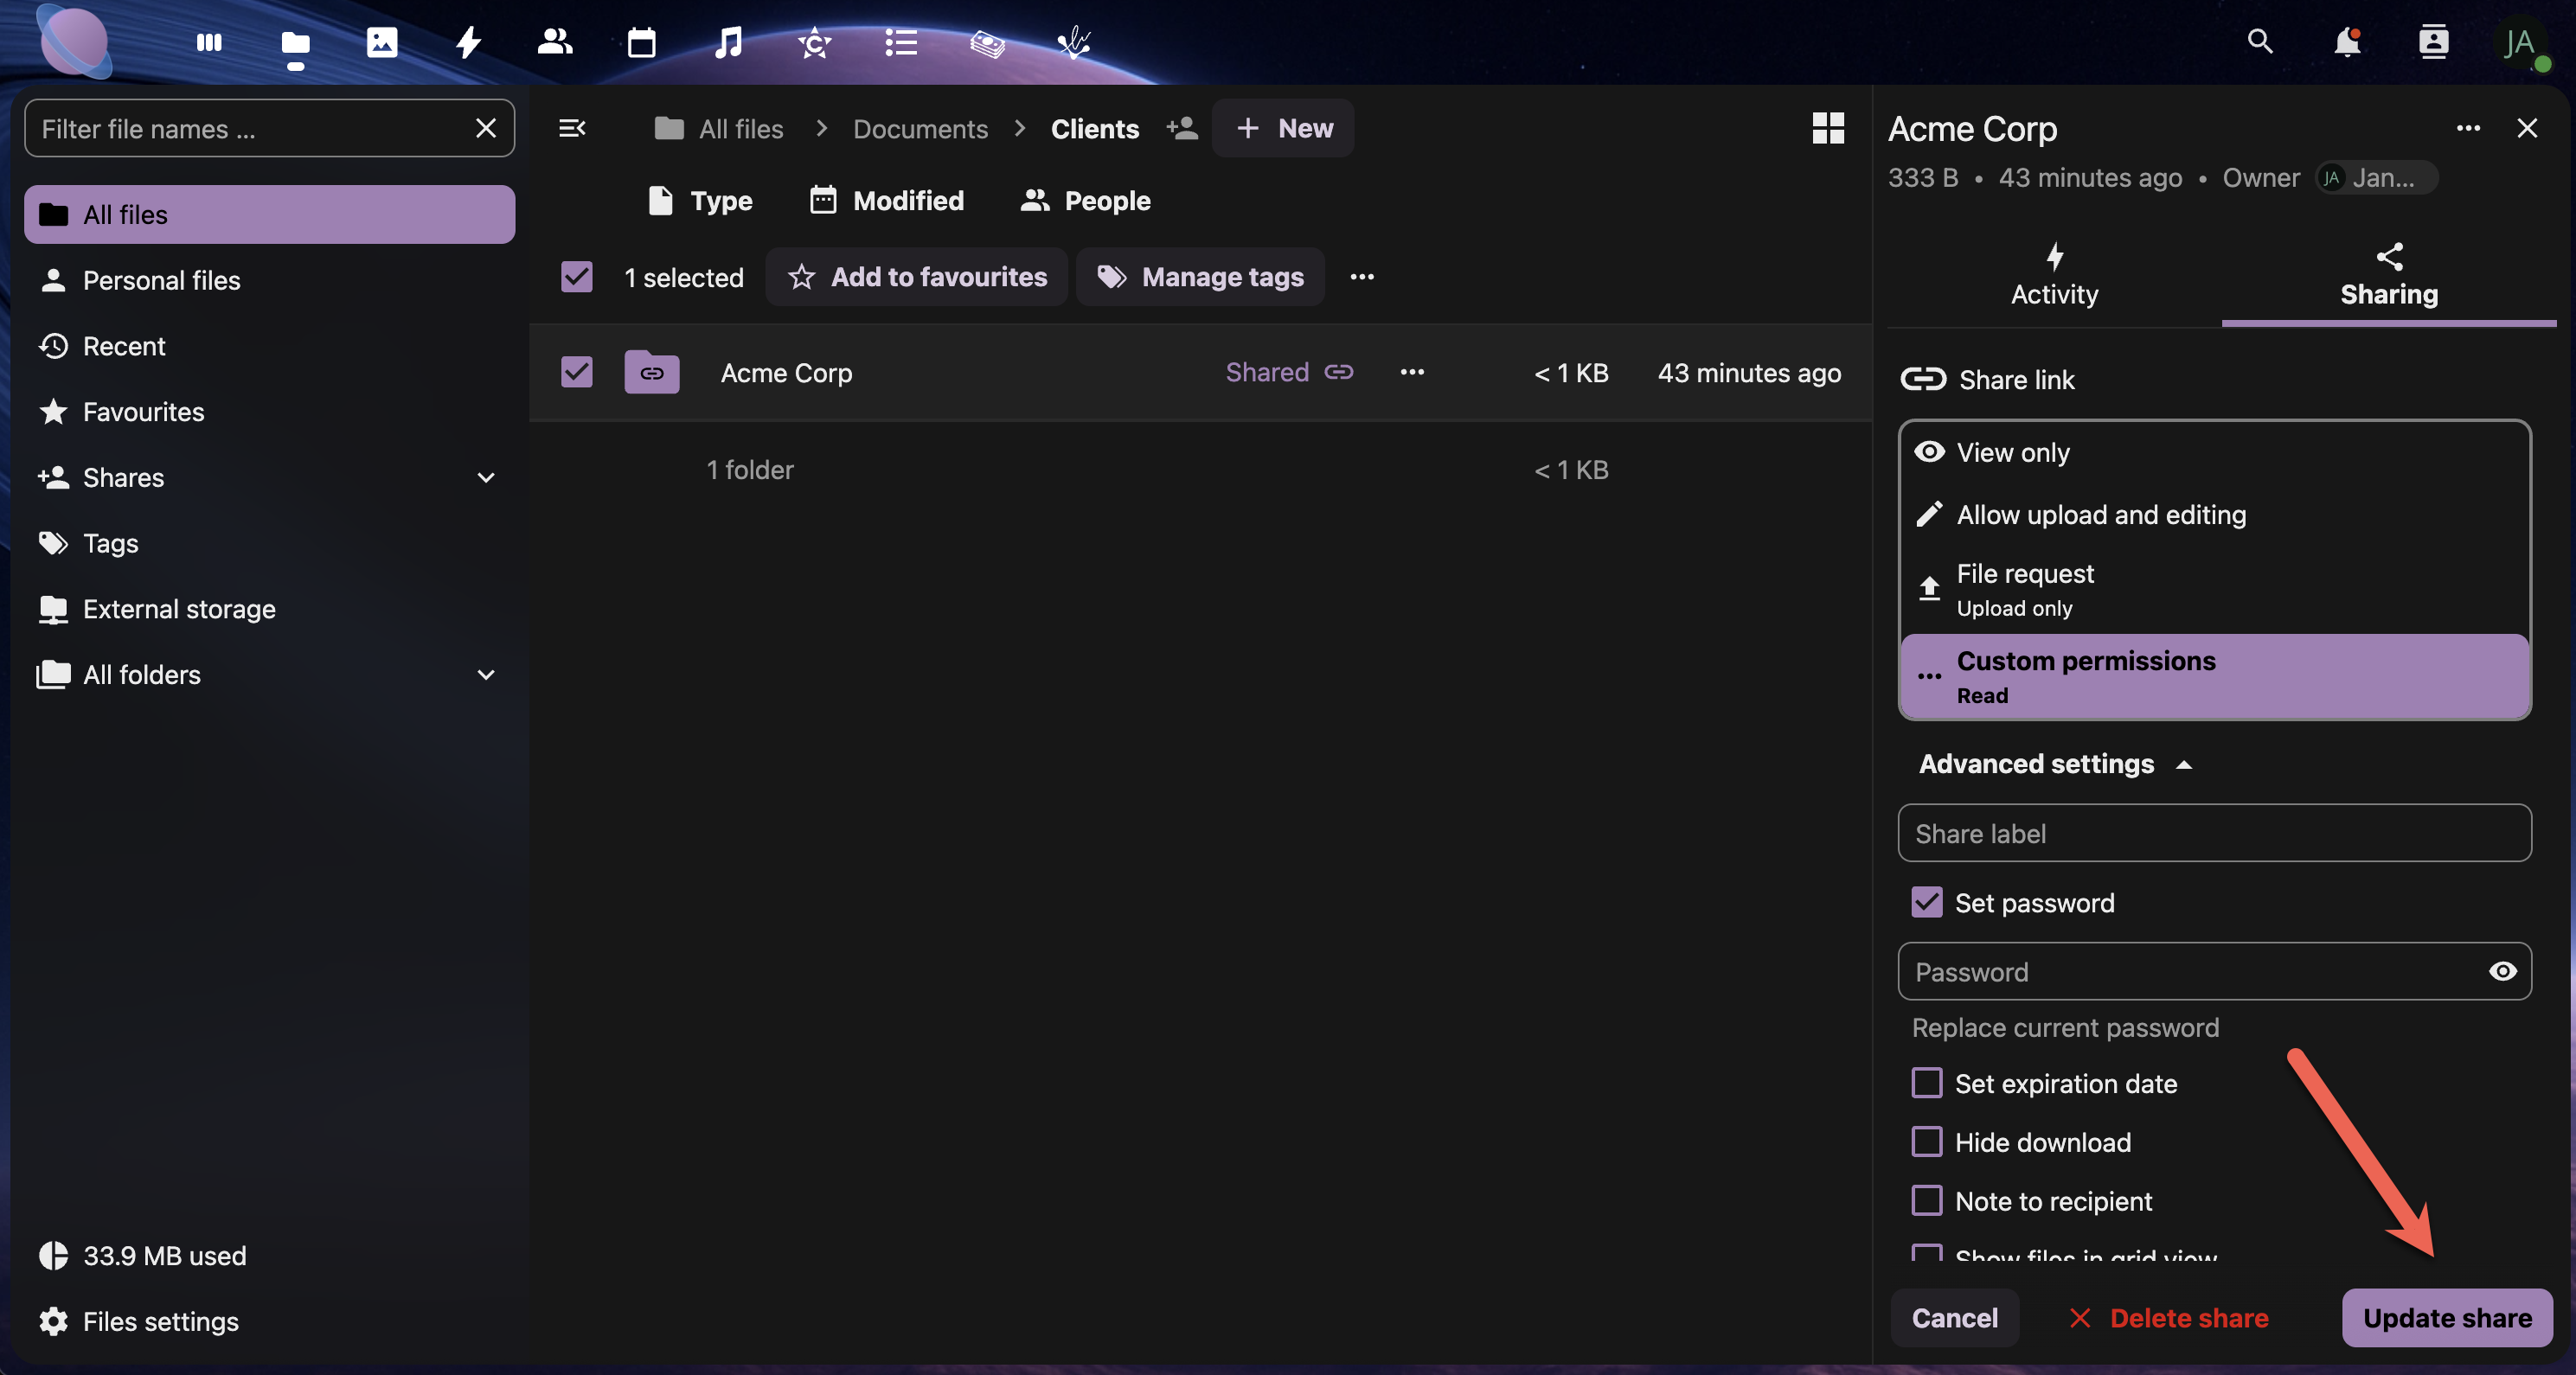Screen dimensions: 2576x1375
Task: Switch to the Activity tab
Action: 2054,274
